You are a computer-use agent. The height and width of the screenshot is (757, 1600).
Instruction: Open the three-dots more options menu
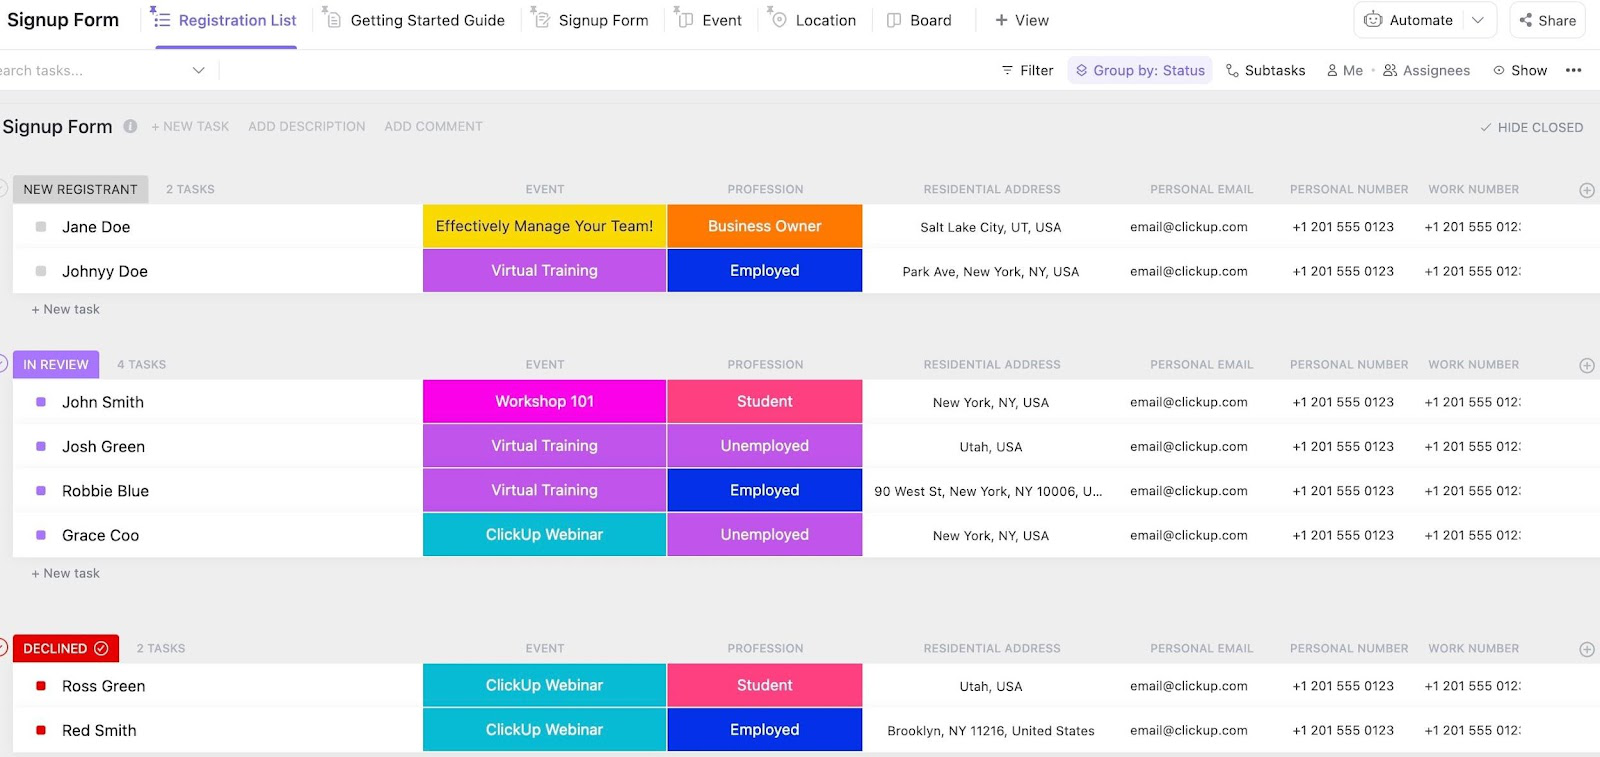(1573, 71)
